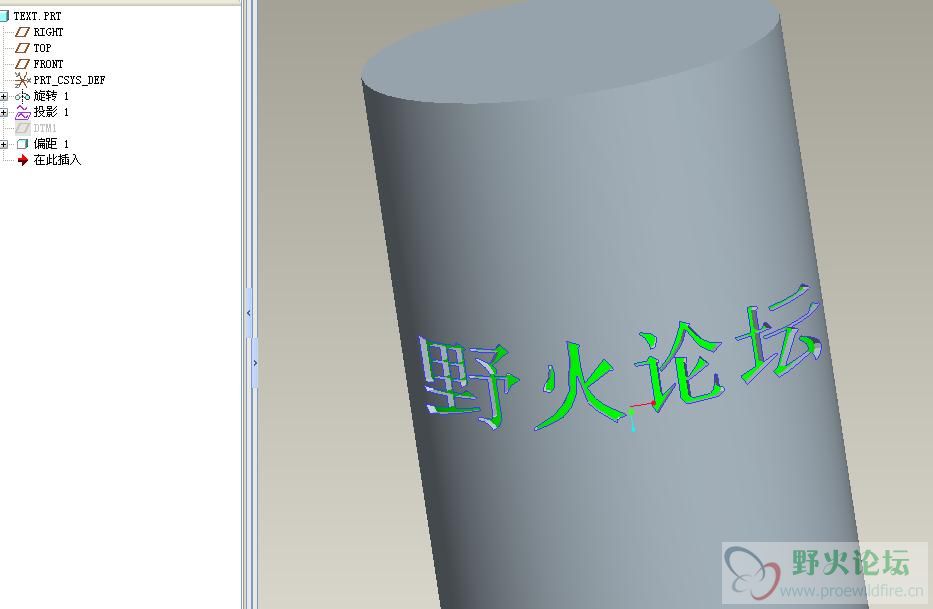This screenshot has width=933, height=609.
Task: Select the embossed 野 character on cylinder
Action: coord(468,383)
